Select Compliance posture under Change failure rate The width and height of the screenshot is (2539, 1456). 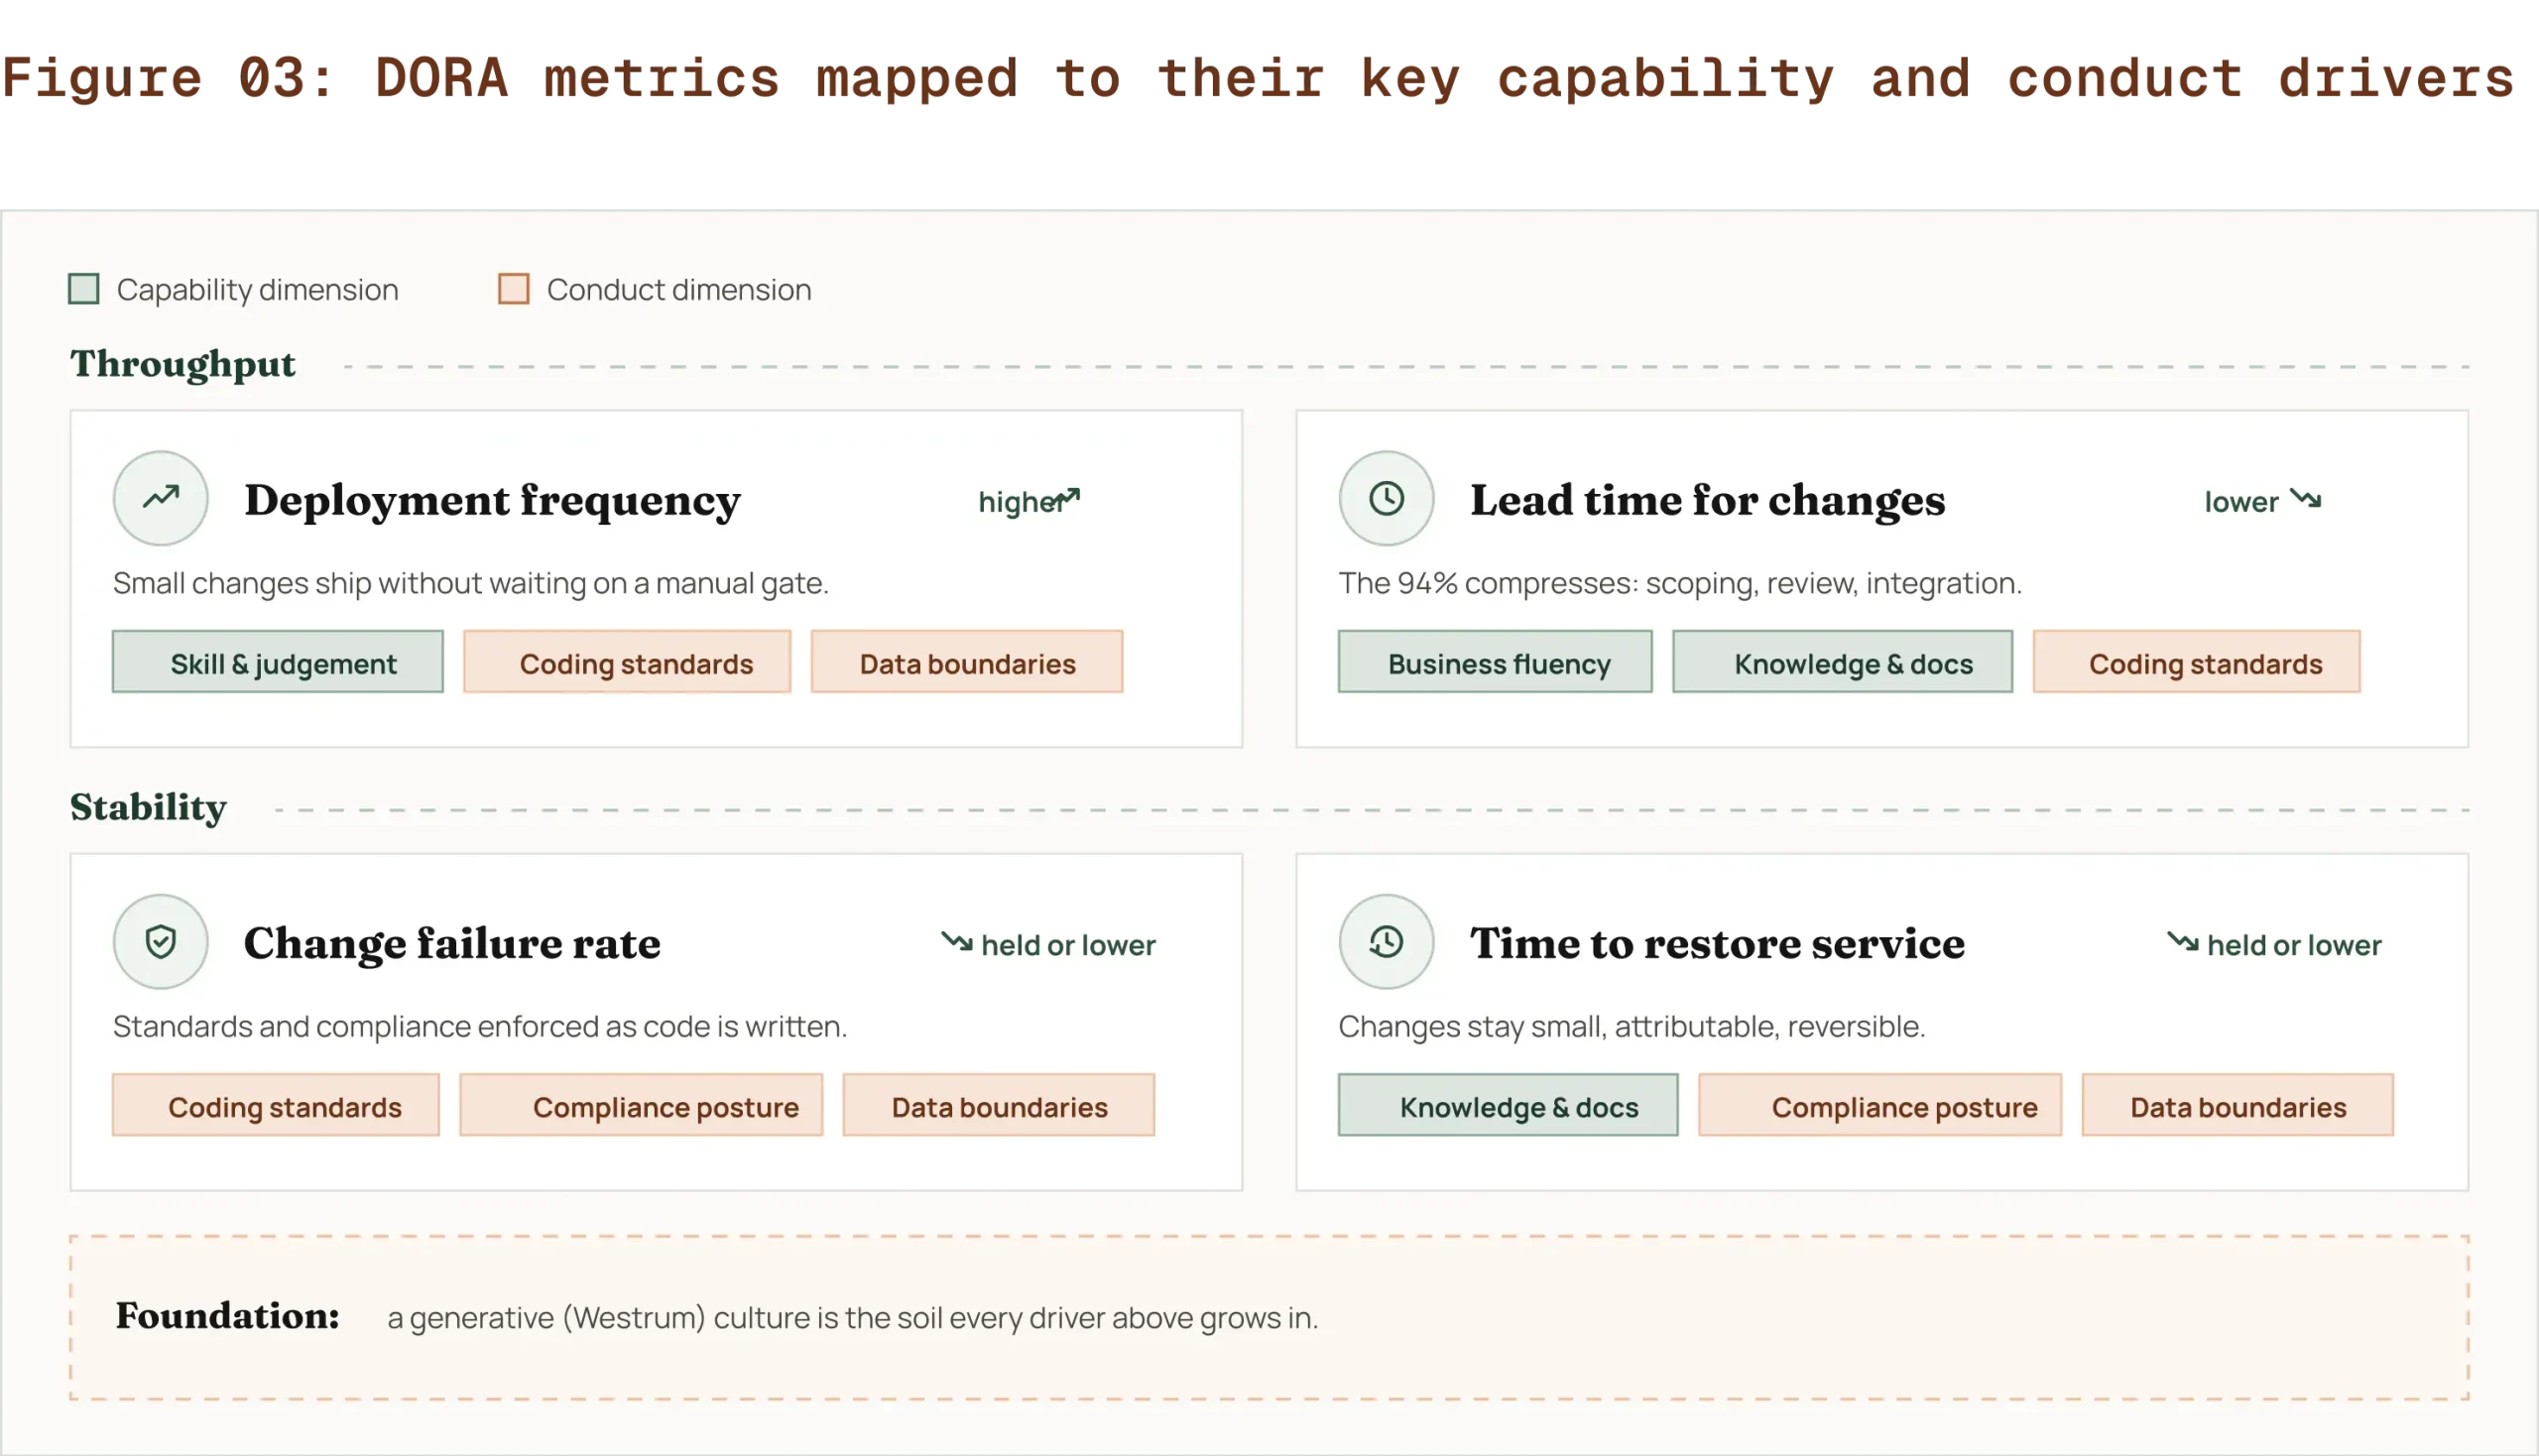(x=641, y=1105)
